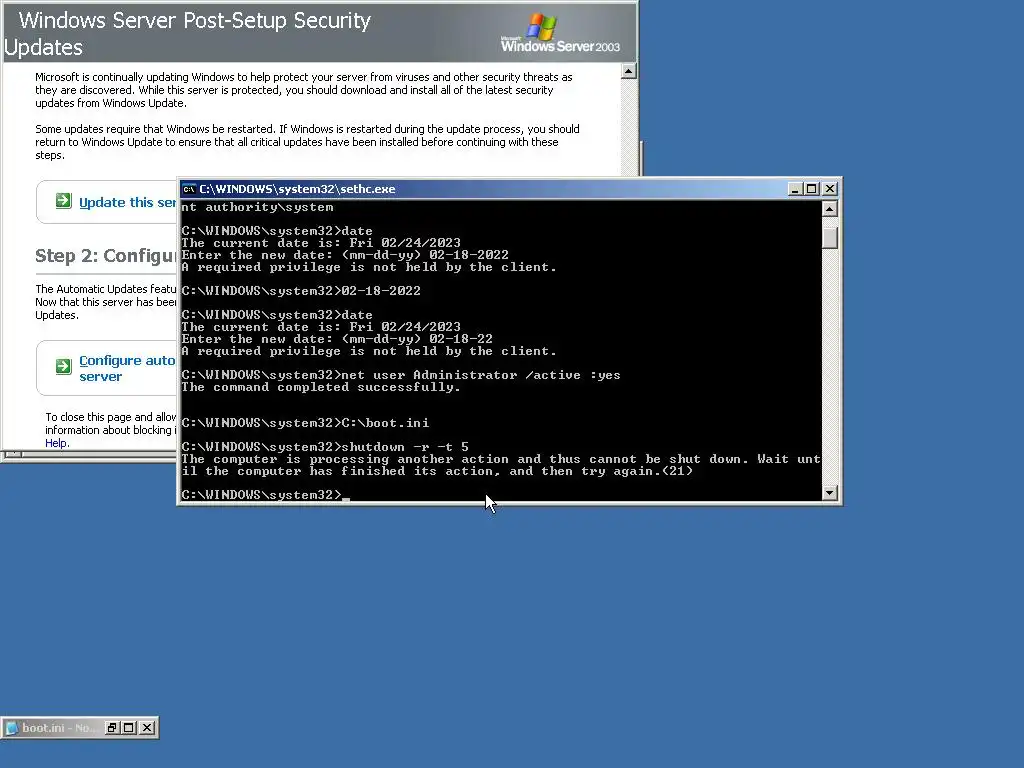Click the green arrow beside Configure automatic updating
Screen dimensions: 1024x768
63,366
